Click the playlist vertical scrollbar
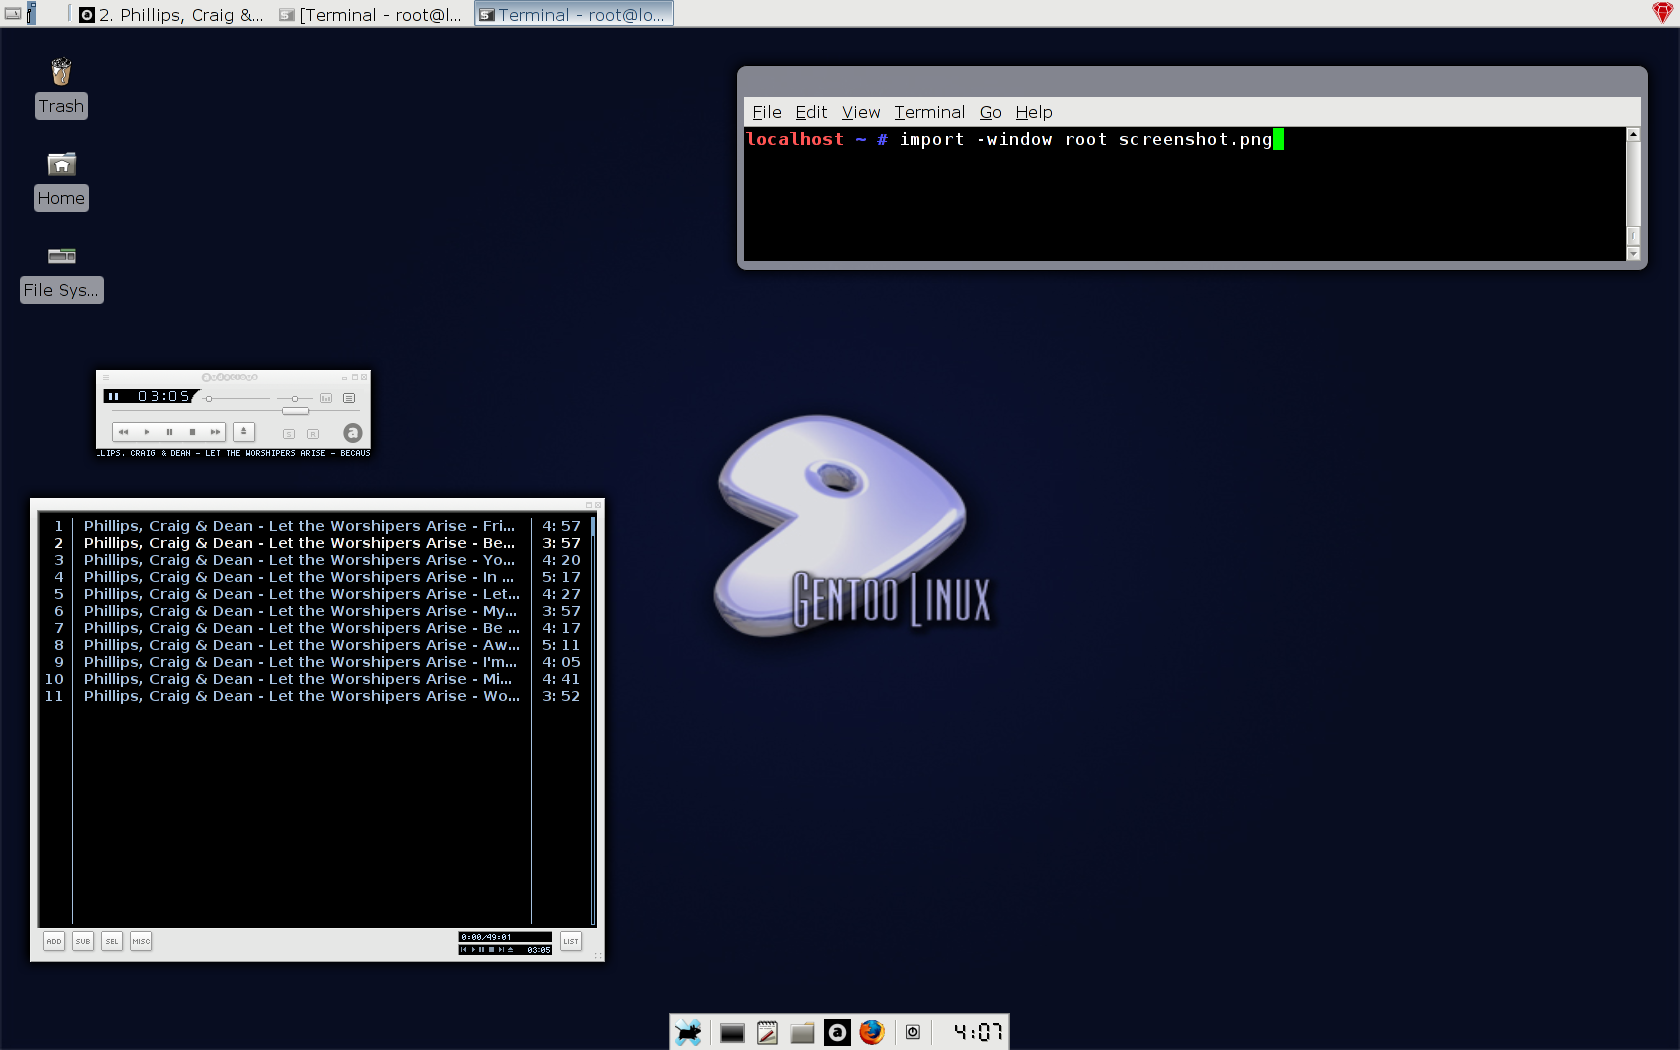Image resolution: width=1680 pixels, height=1050 pixels. click(x=593, y=720)
